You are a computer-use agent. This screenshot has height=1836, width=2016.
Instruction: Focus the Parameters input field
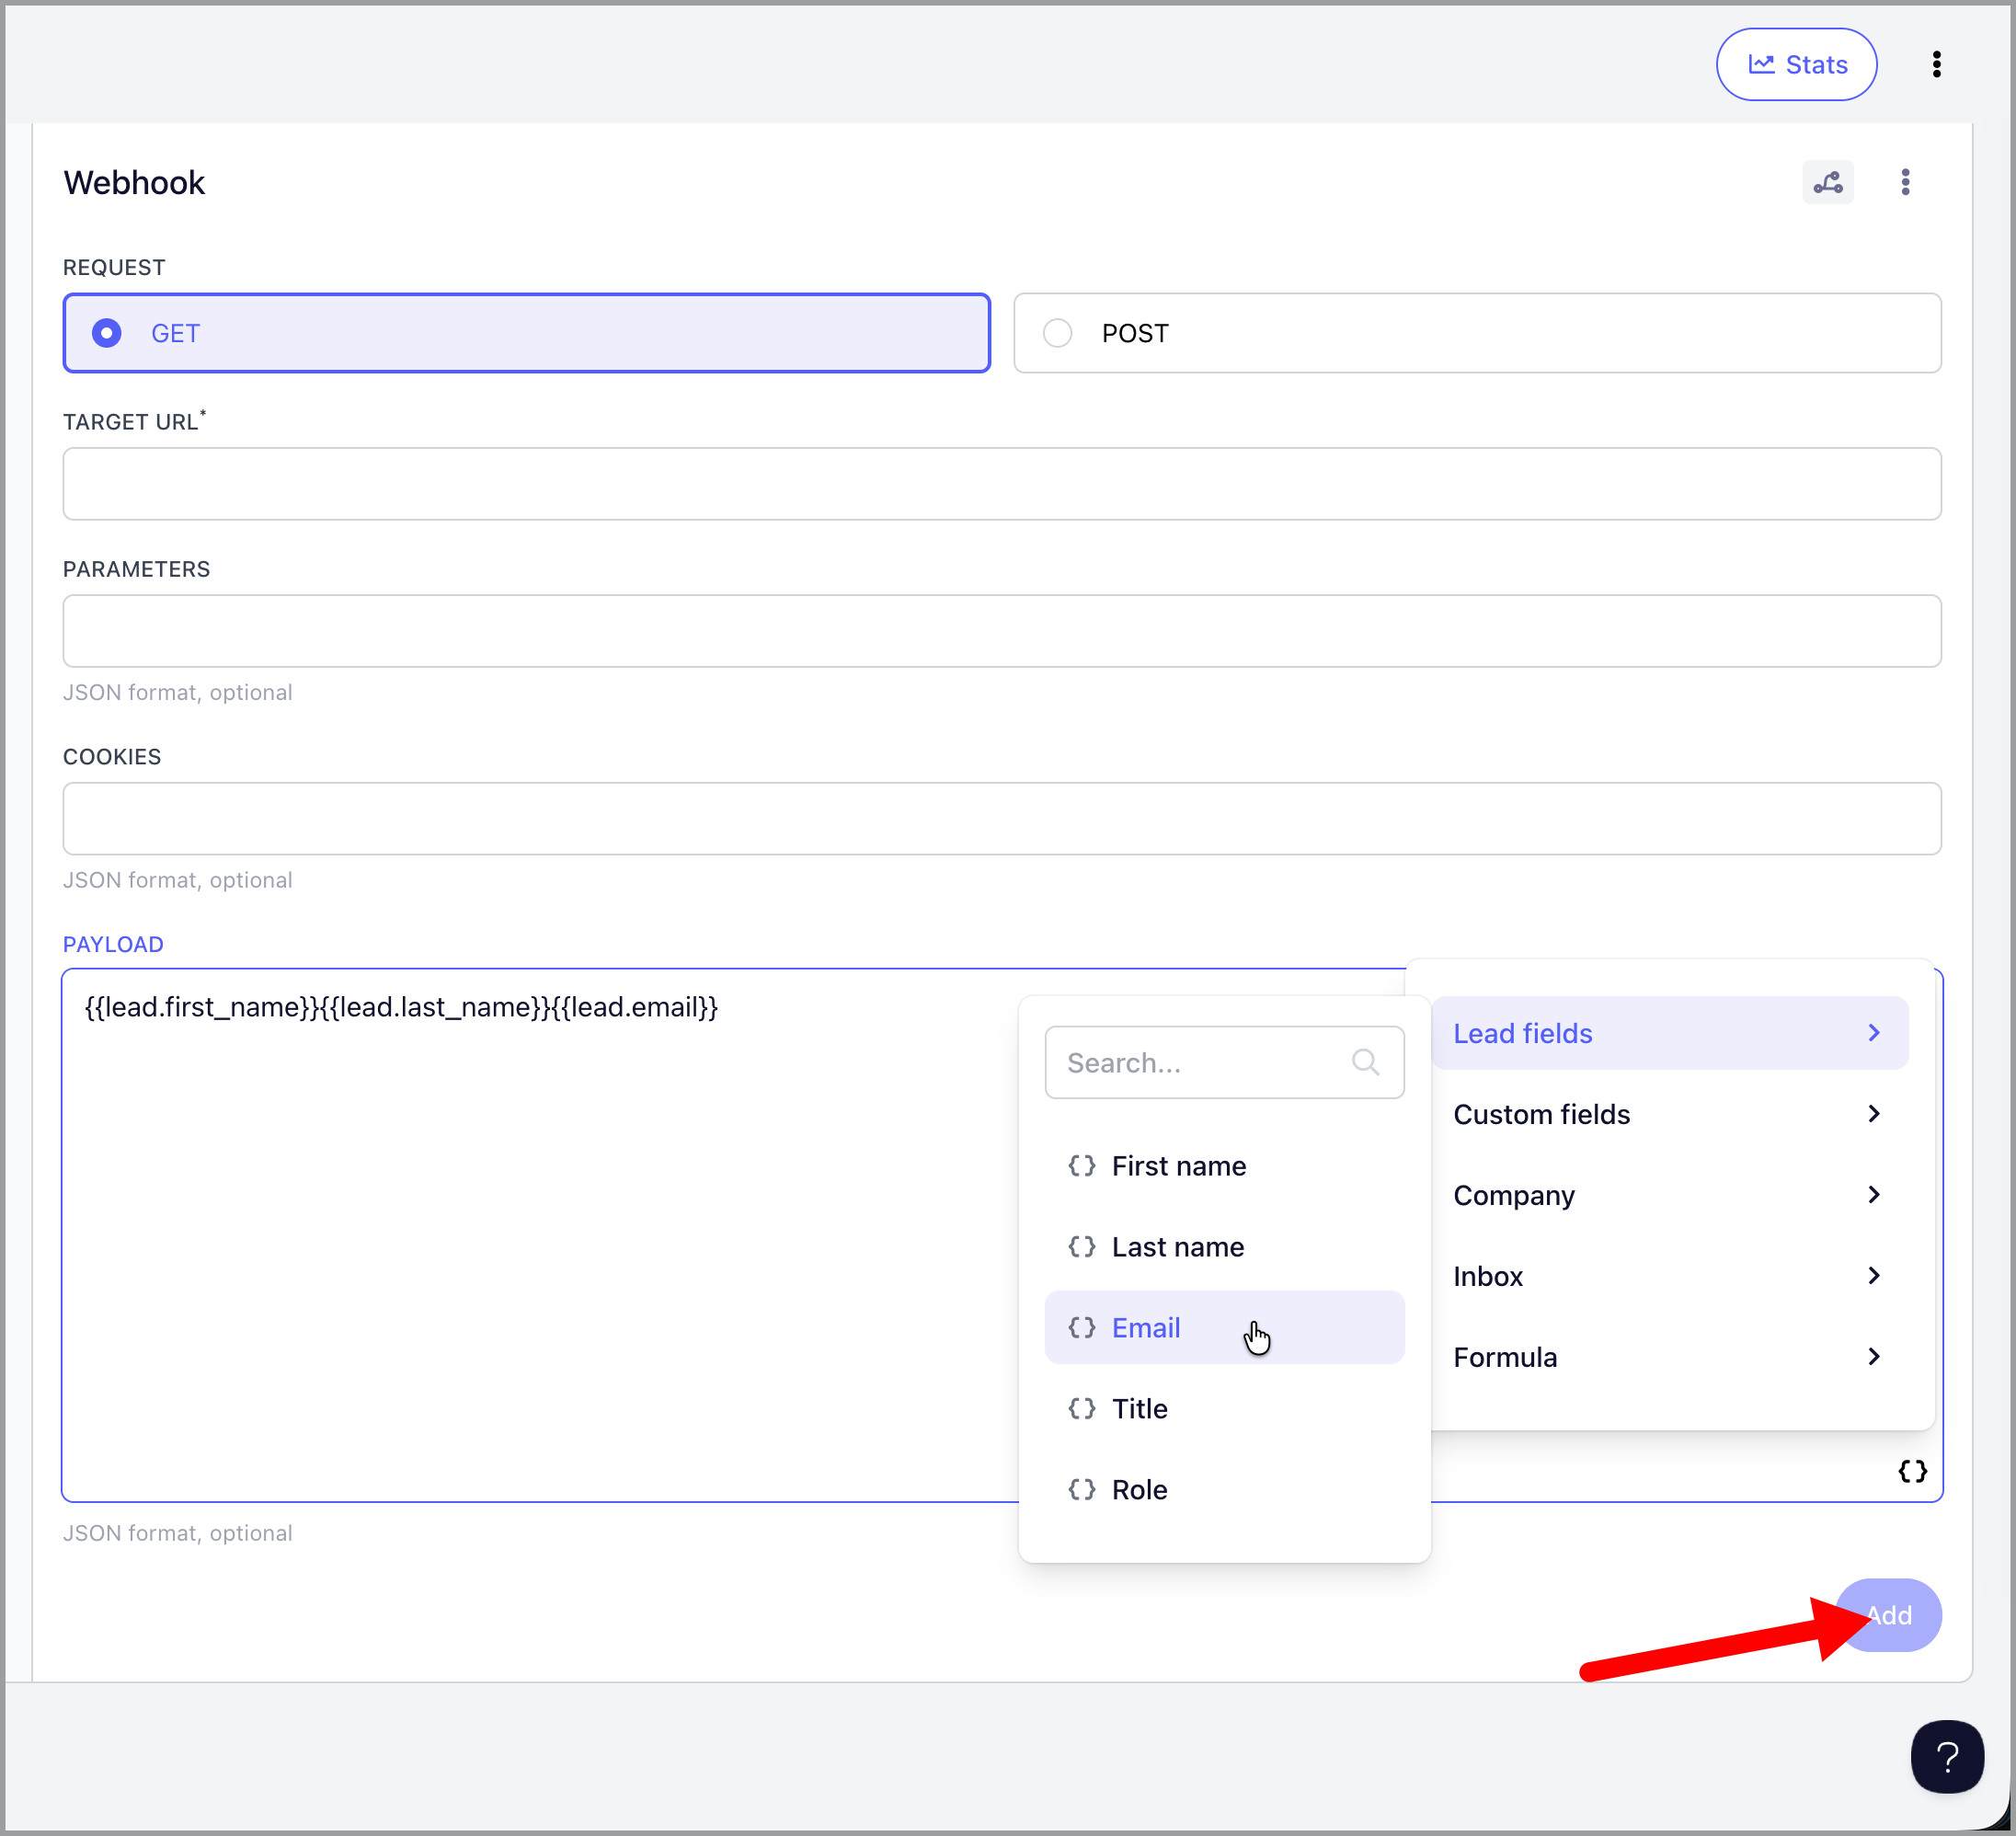(x=1002, y=631)
